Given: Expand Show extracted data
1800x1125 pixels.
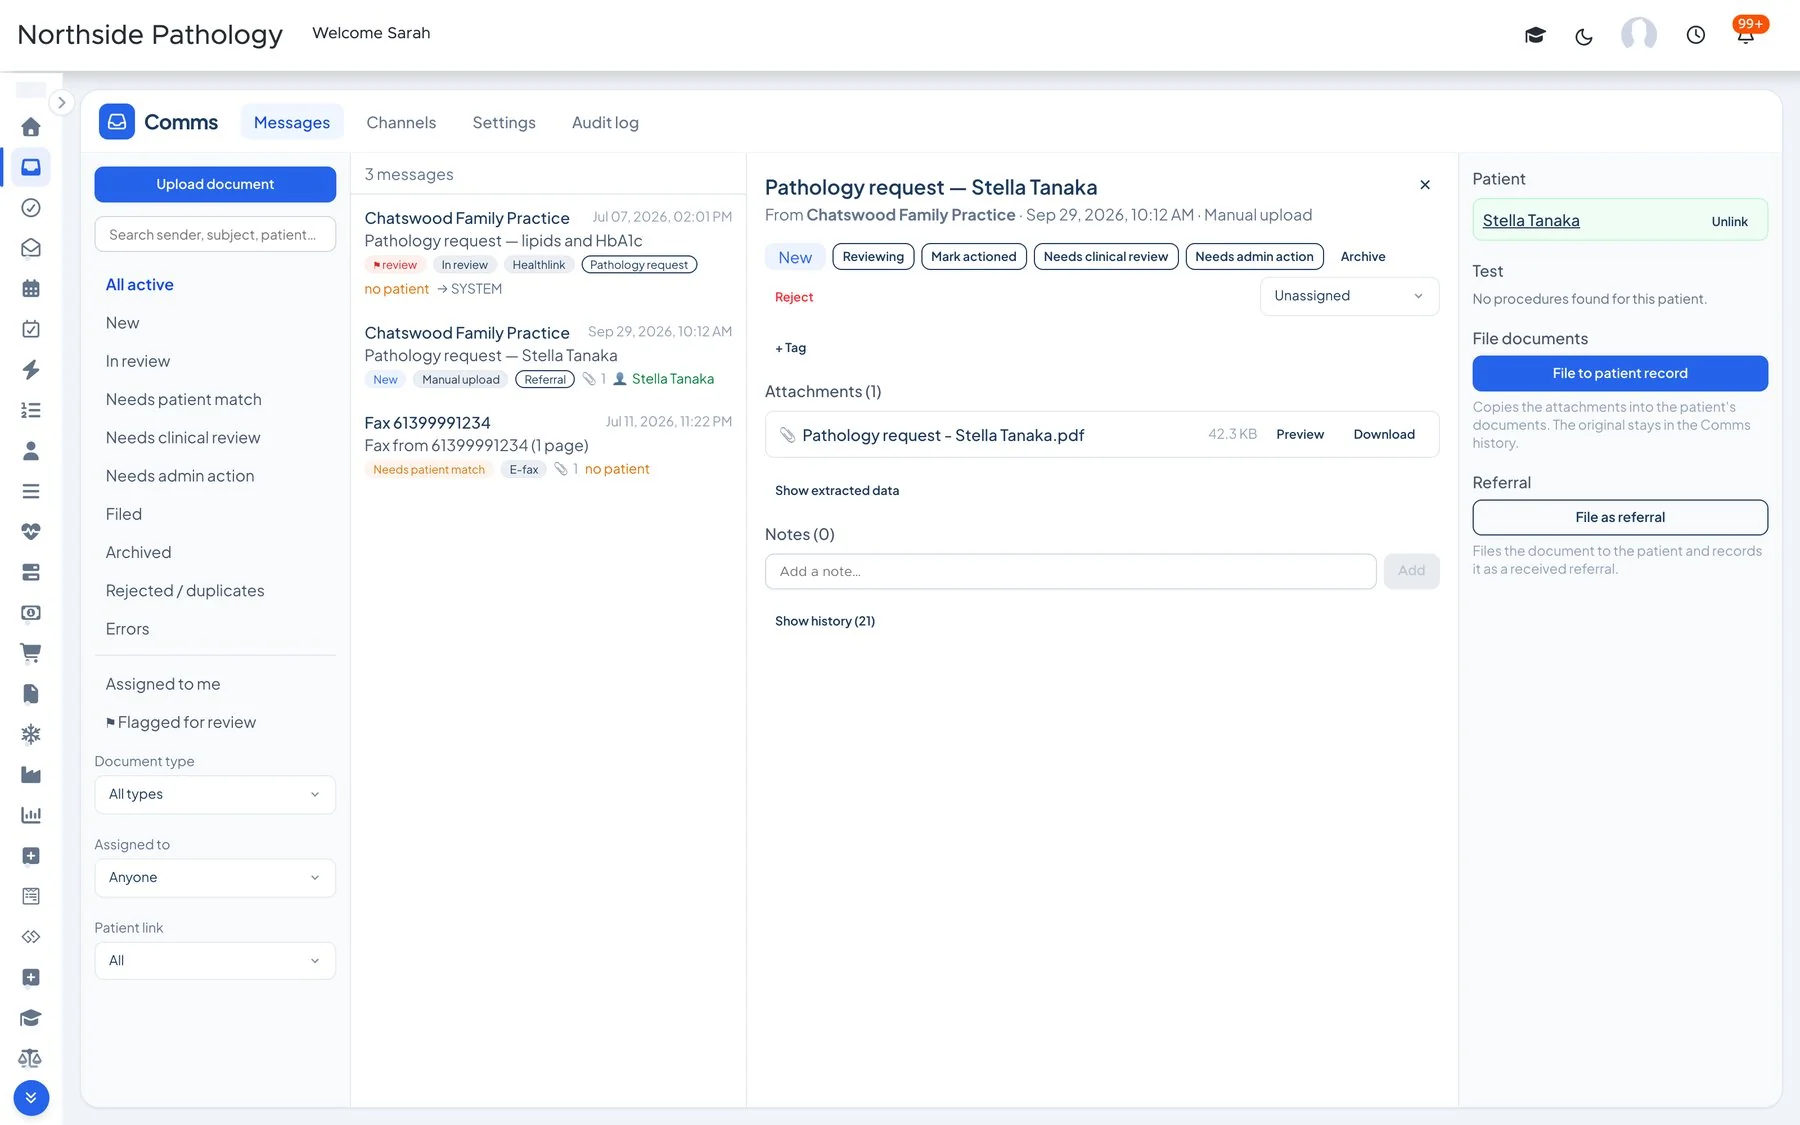Looking at the screenshot, I should (x=837, y=490).
